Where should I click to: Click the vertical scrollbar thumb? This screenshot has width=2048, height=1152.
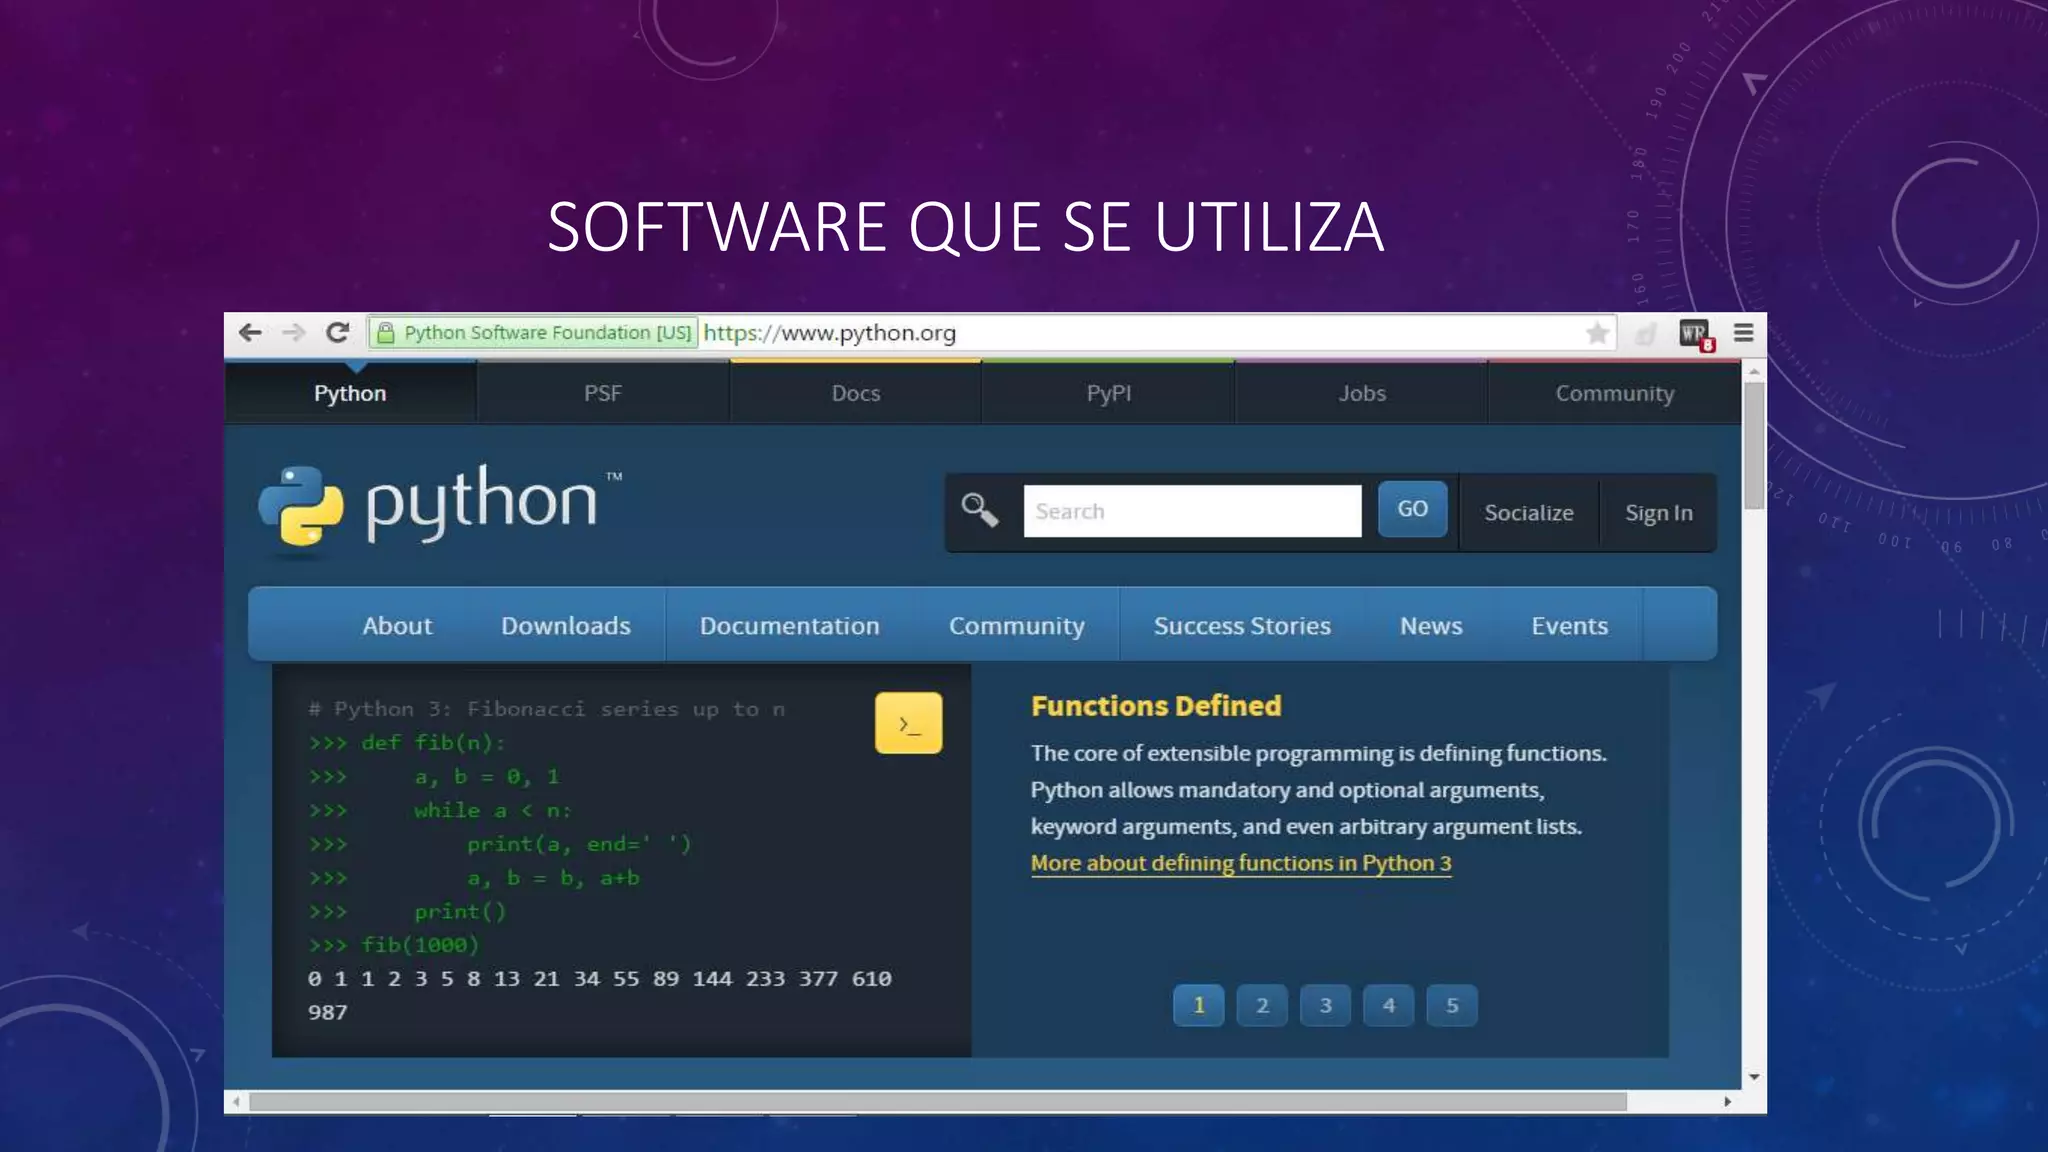coord(1754,446)
